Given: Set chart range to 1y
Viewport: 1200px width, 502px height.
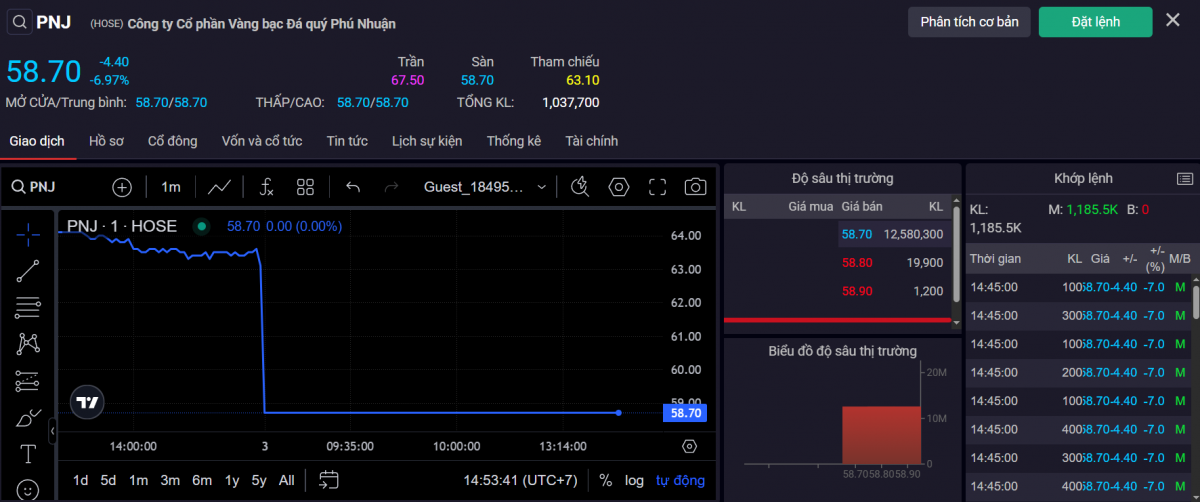Looking at the screenshot, I should pos(232,480).
